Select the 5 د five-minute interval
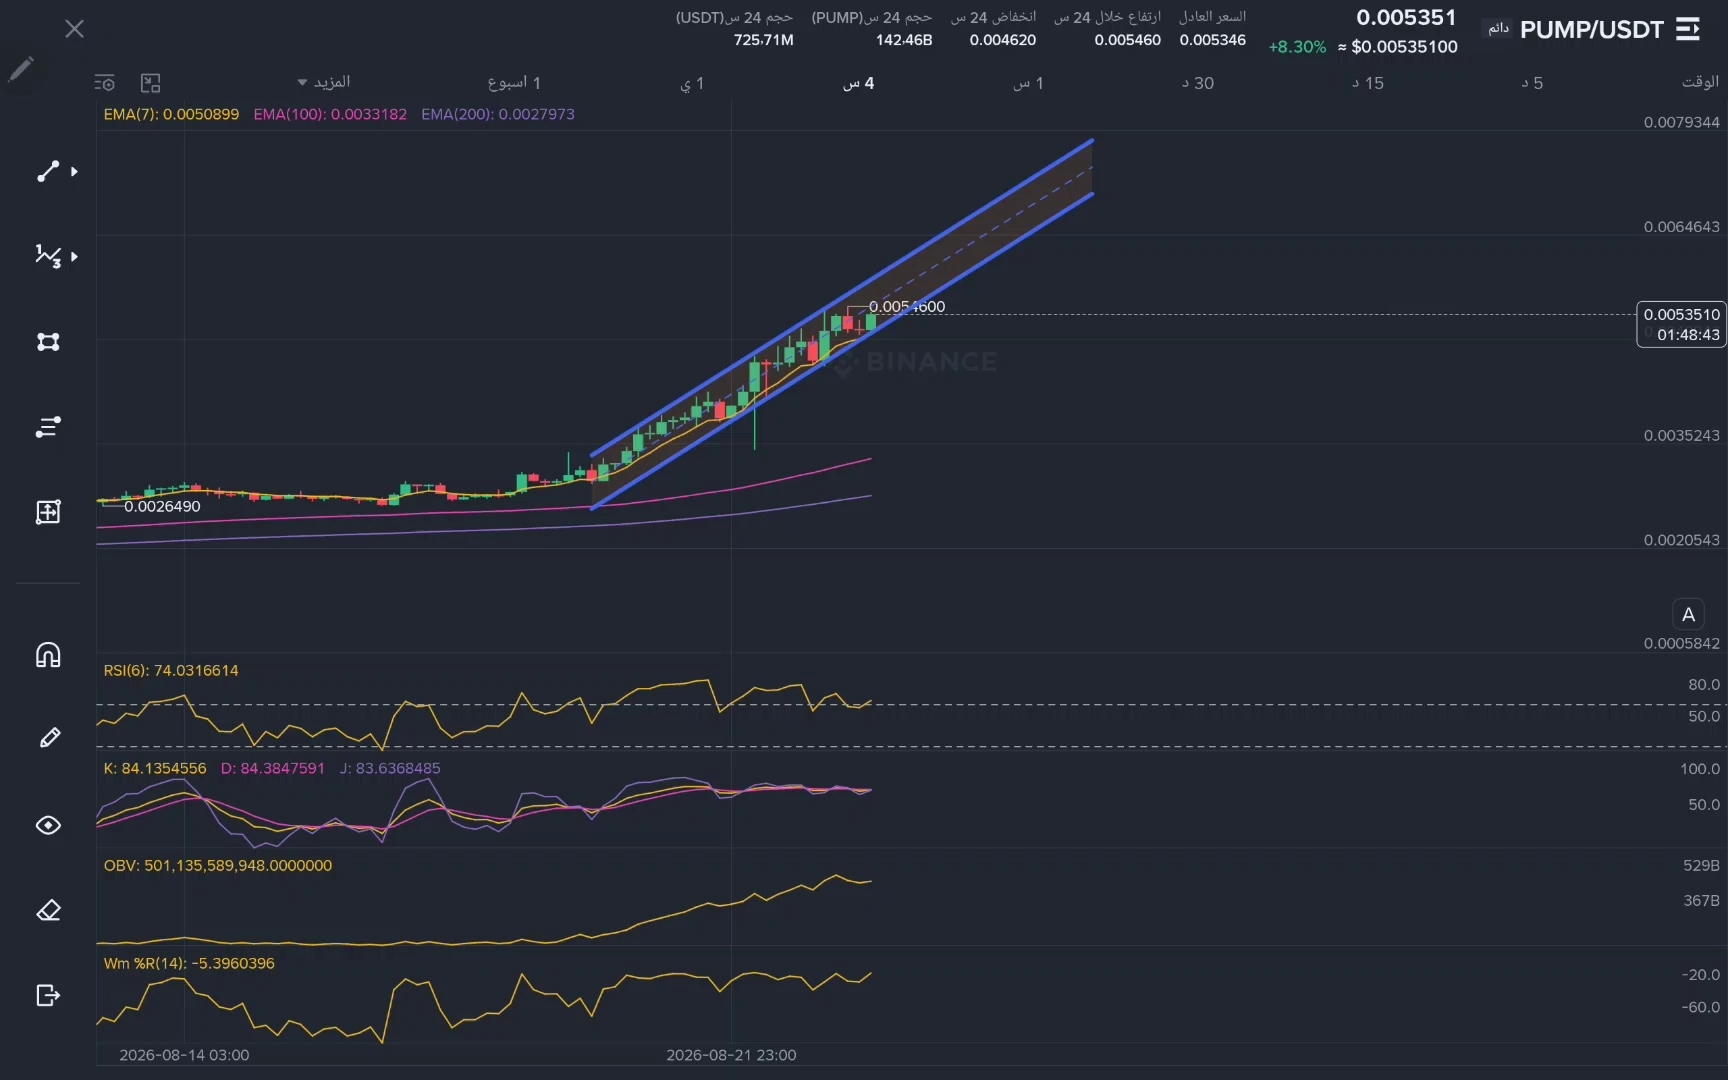Image resolution: width=1728 pixels, height=1080 pixels. [x=1532, y=83]
